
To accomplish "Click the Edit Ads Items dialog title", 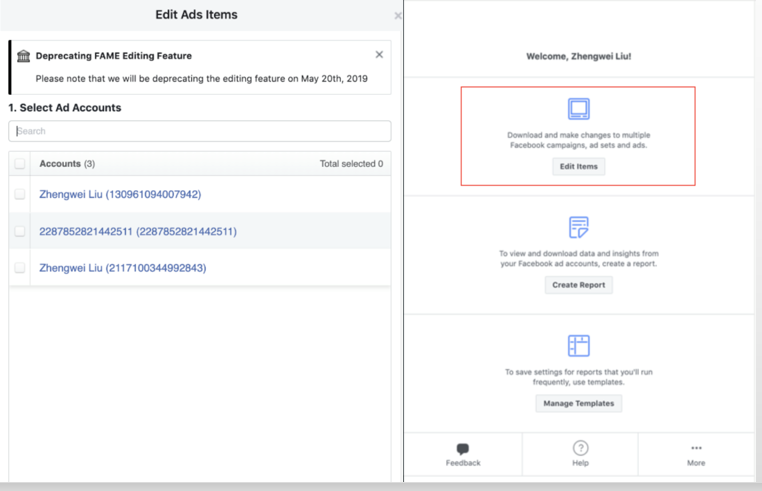I will point(196,15).
